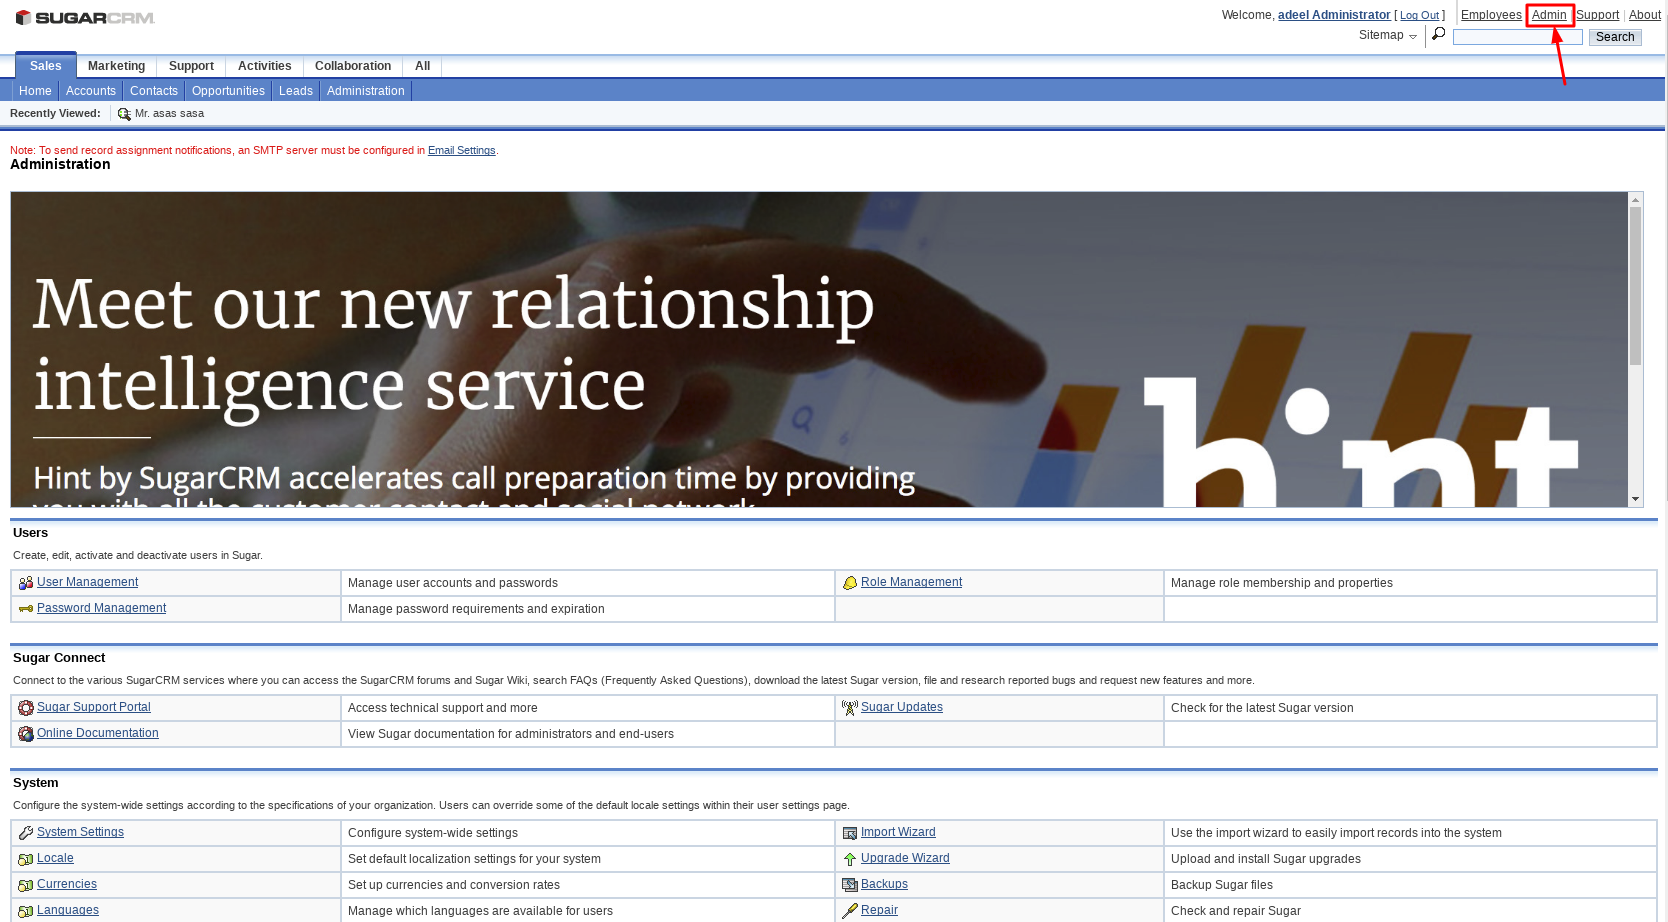Open the Languages link

(68, 910)
